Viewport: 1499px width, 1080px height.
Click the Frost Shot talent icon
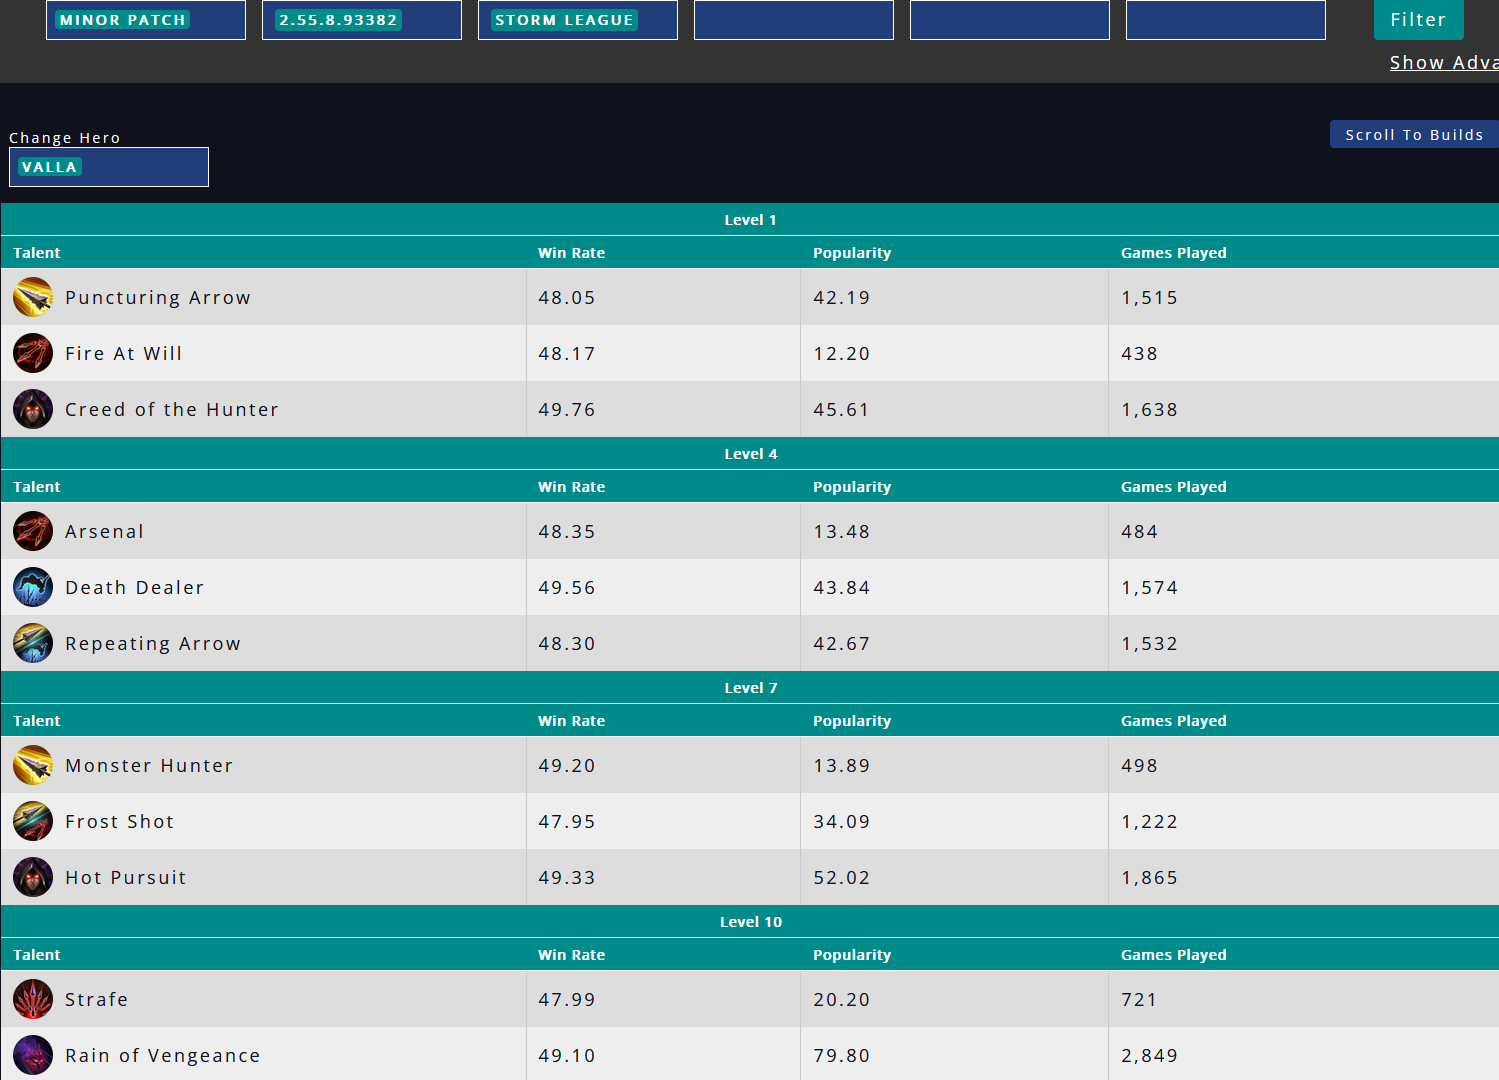pyautogui.click(x=33, y=821)
